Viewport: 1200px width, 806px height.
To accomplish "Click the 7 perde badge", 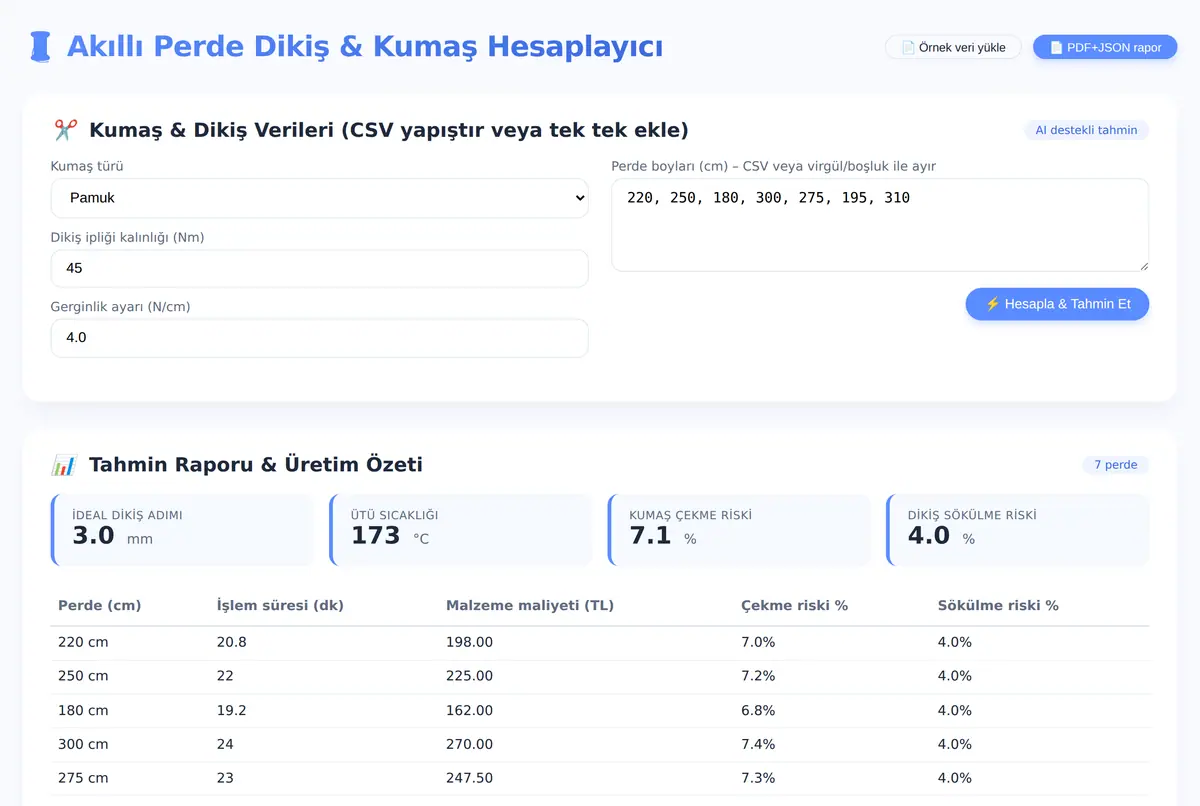I will pos(1115,465).
